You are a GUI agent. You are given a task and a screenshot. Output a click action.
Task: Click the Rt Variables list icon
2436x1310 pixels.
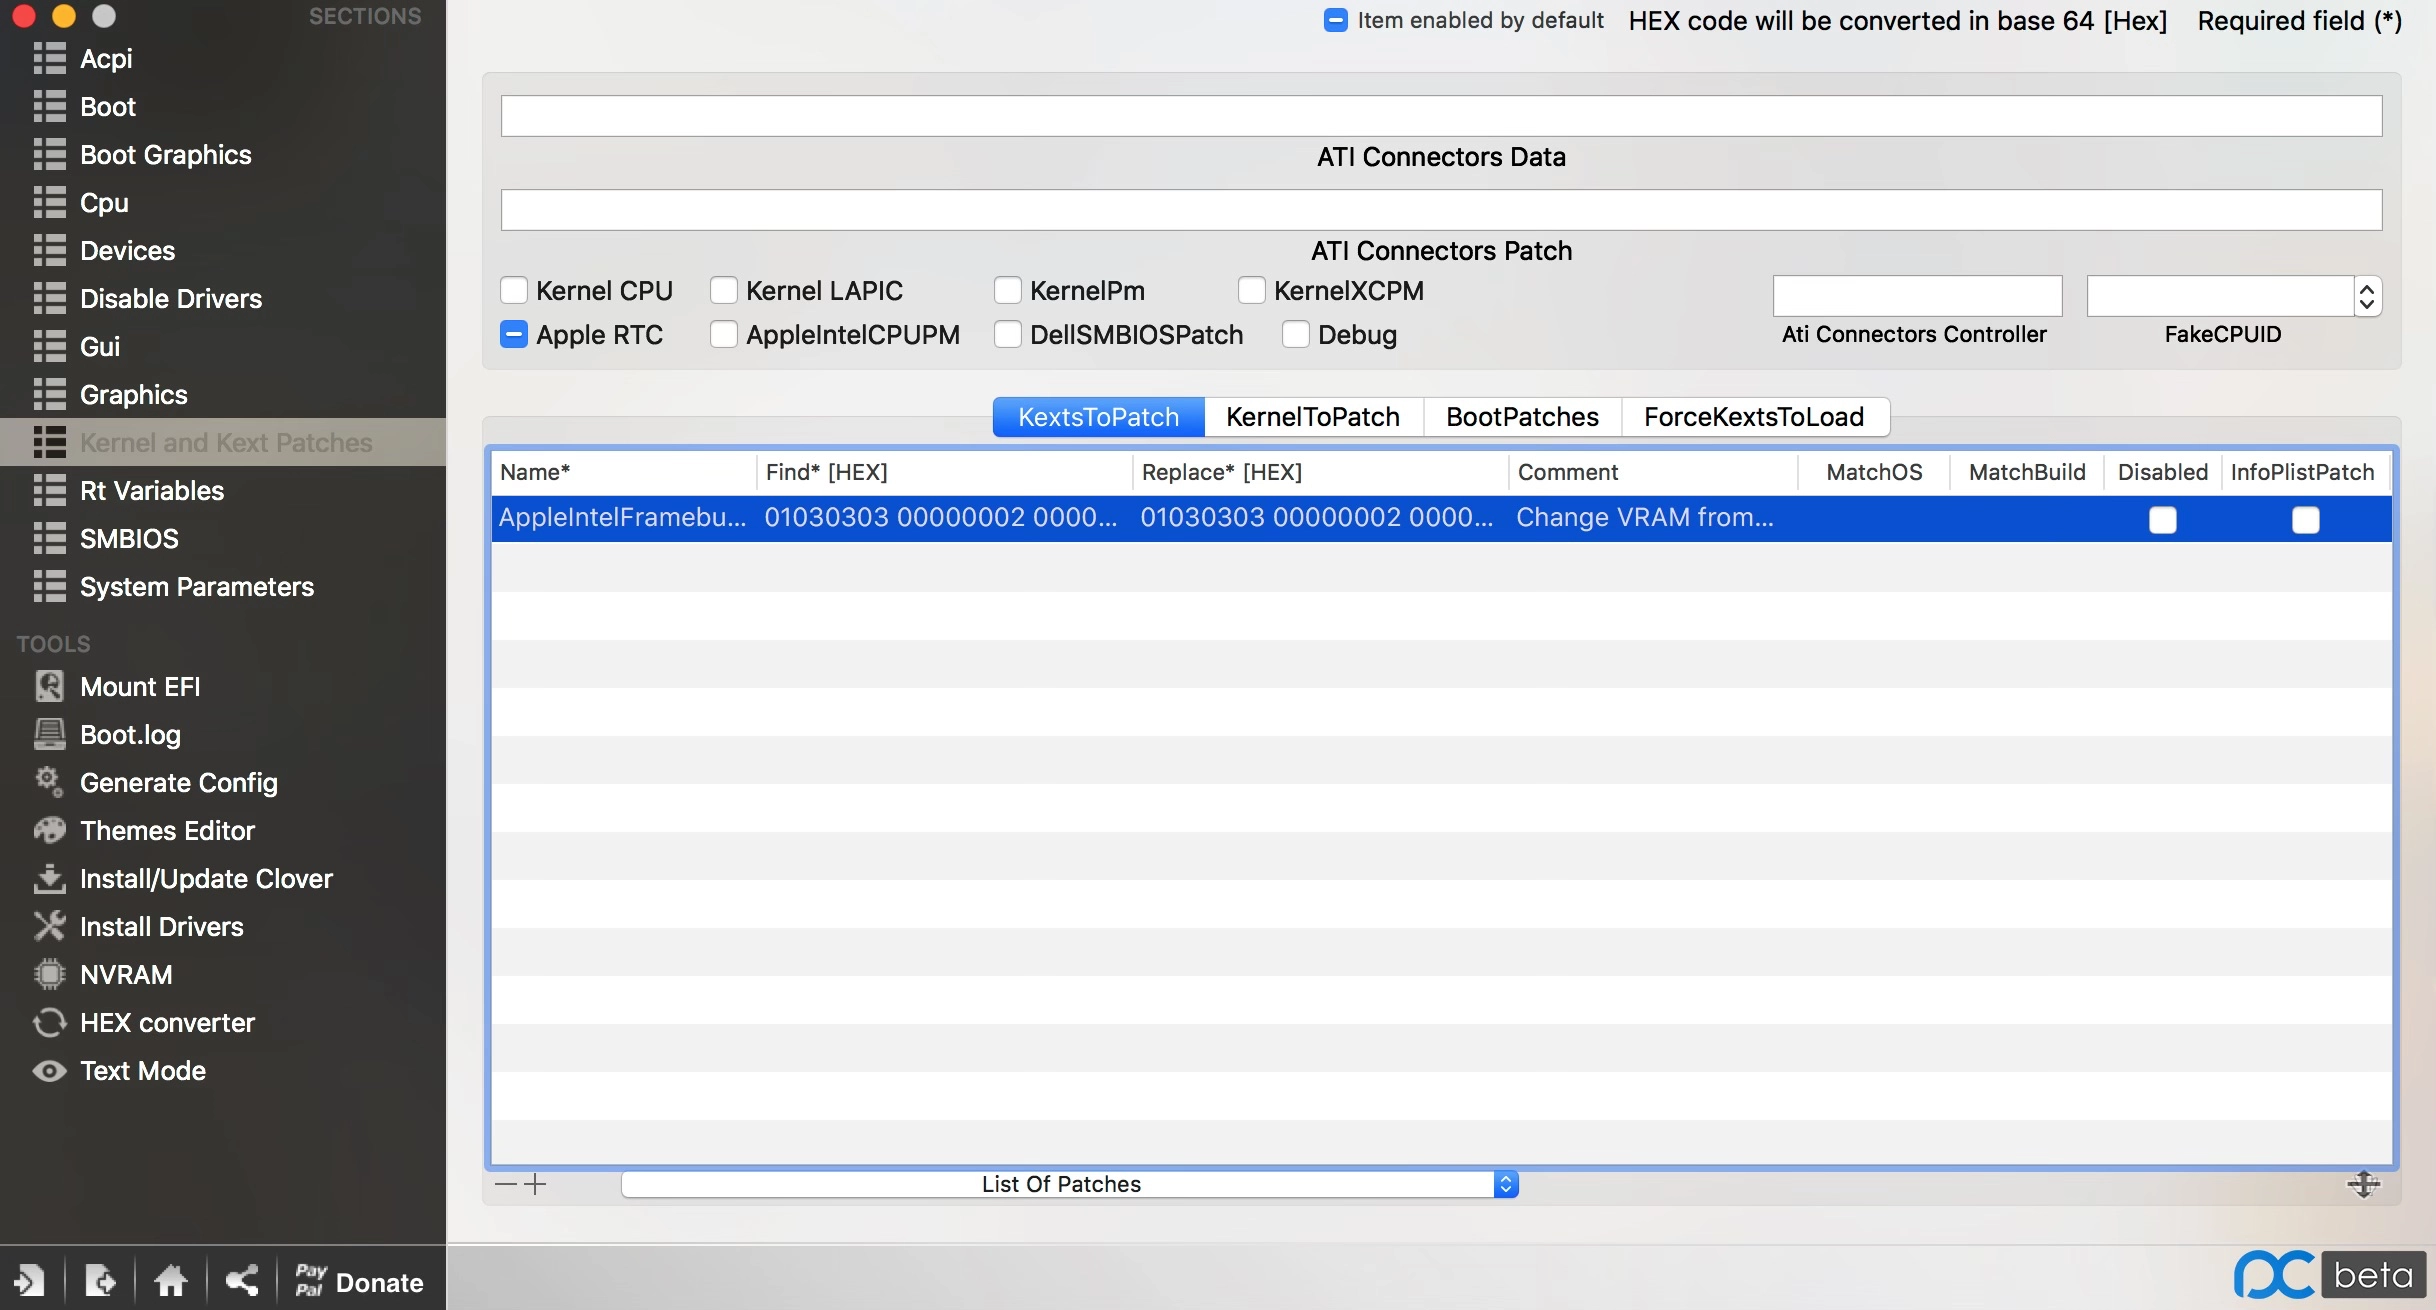pyautogui.click(x=49, y=491)
